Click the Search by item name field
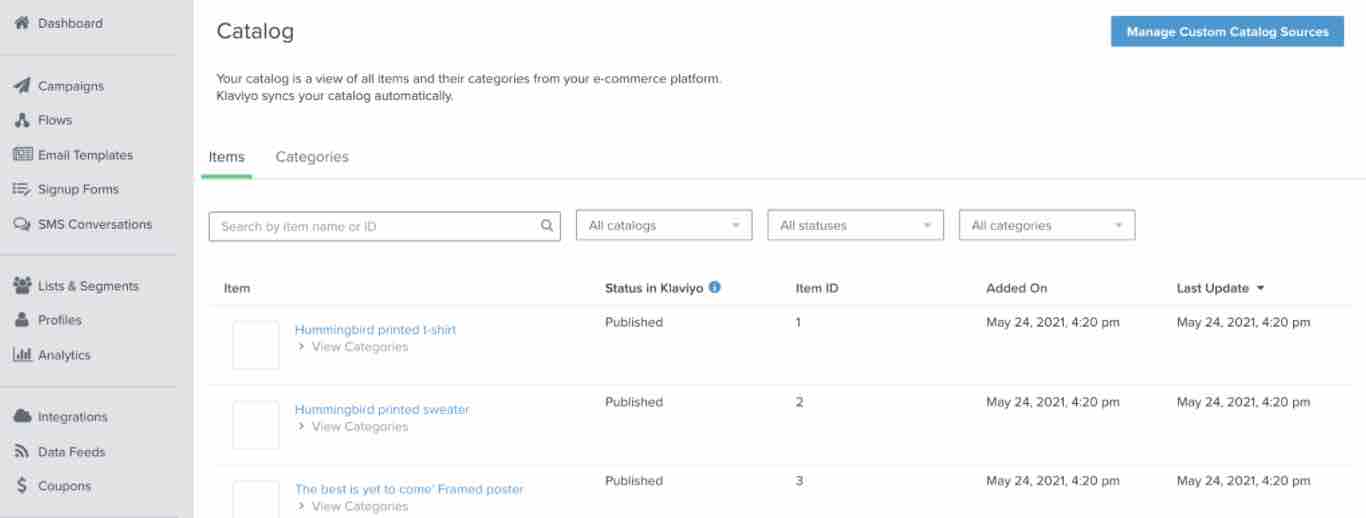The width and height of the screenshot is (1366, 518). click(385, 226)
